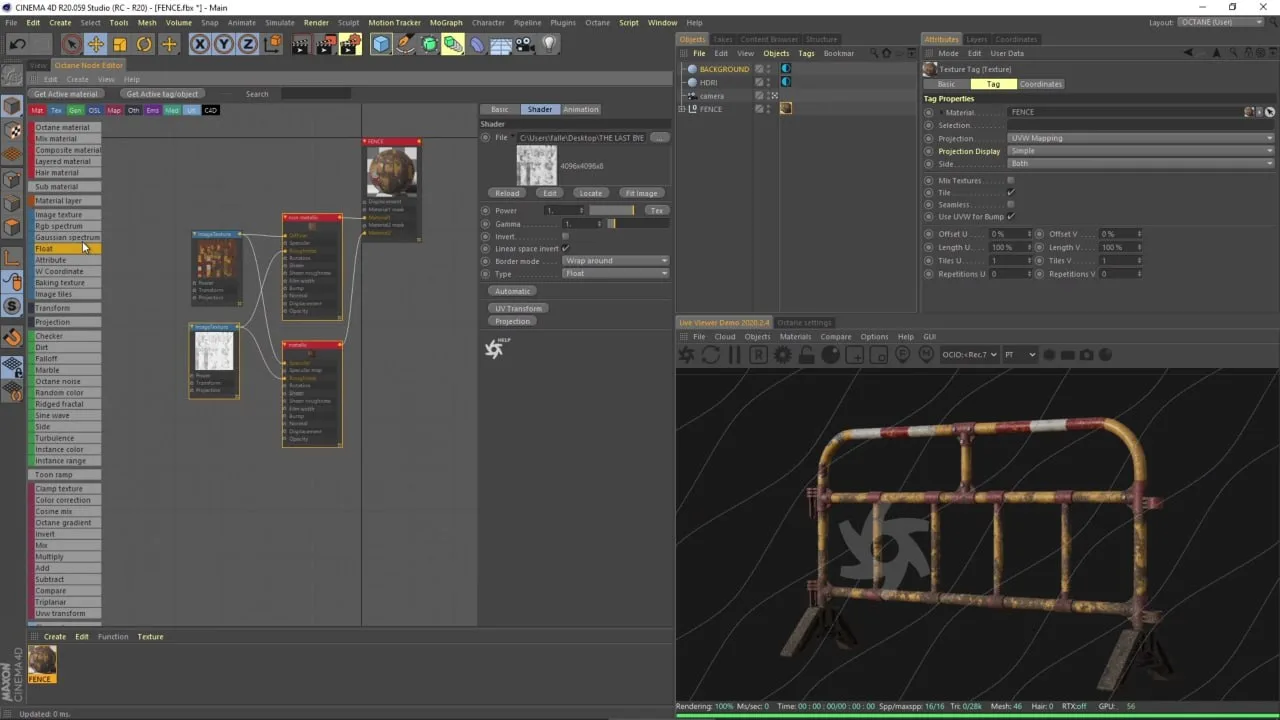
Task: Add a Light object bulb icon
Action: [549, 44]
